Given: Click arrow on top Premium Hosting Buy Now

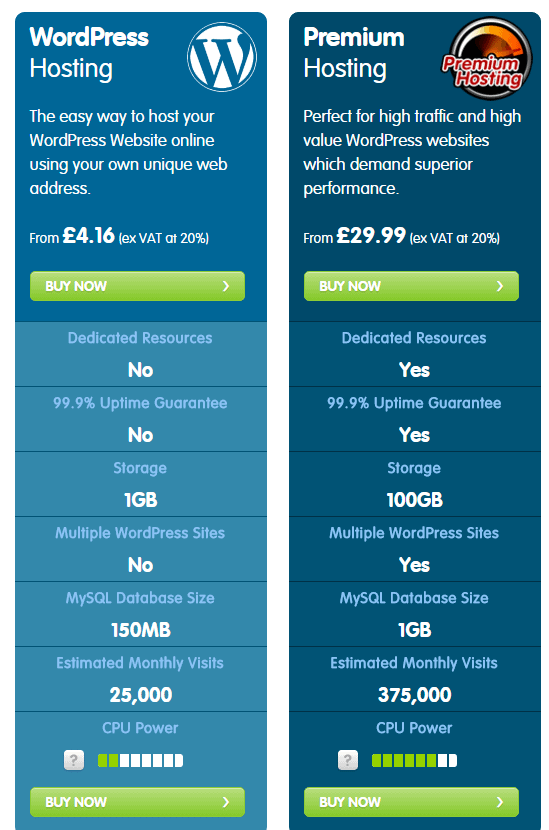Looking at the screenshot, I should (x=500, y=286).
